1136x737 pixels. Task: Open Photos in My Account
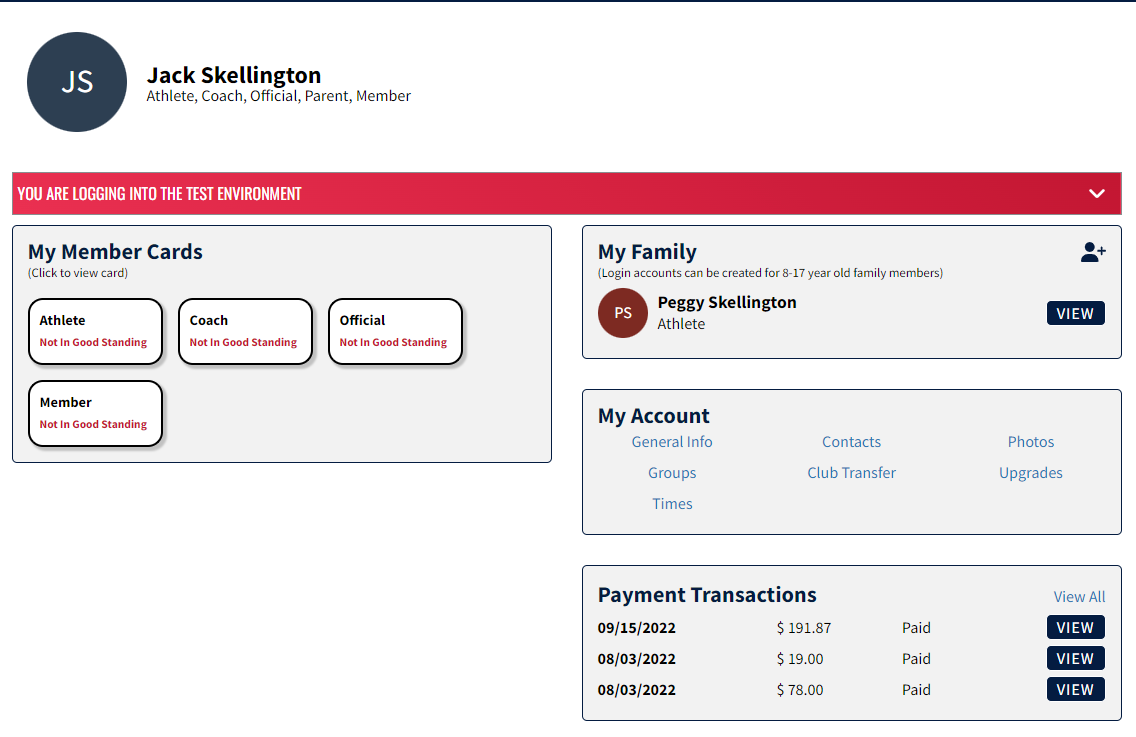point(1030,442)
